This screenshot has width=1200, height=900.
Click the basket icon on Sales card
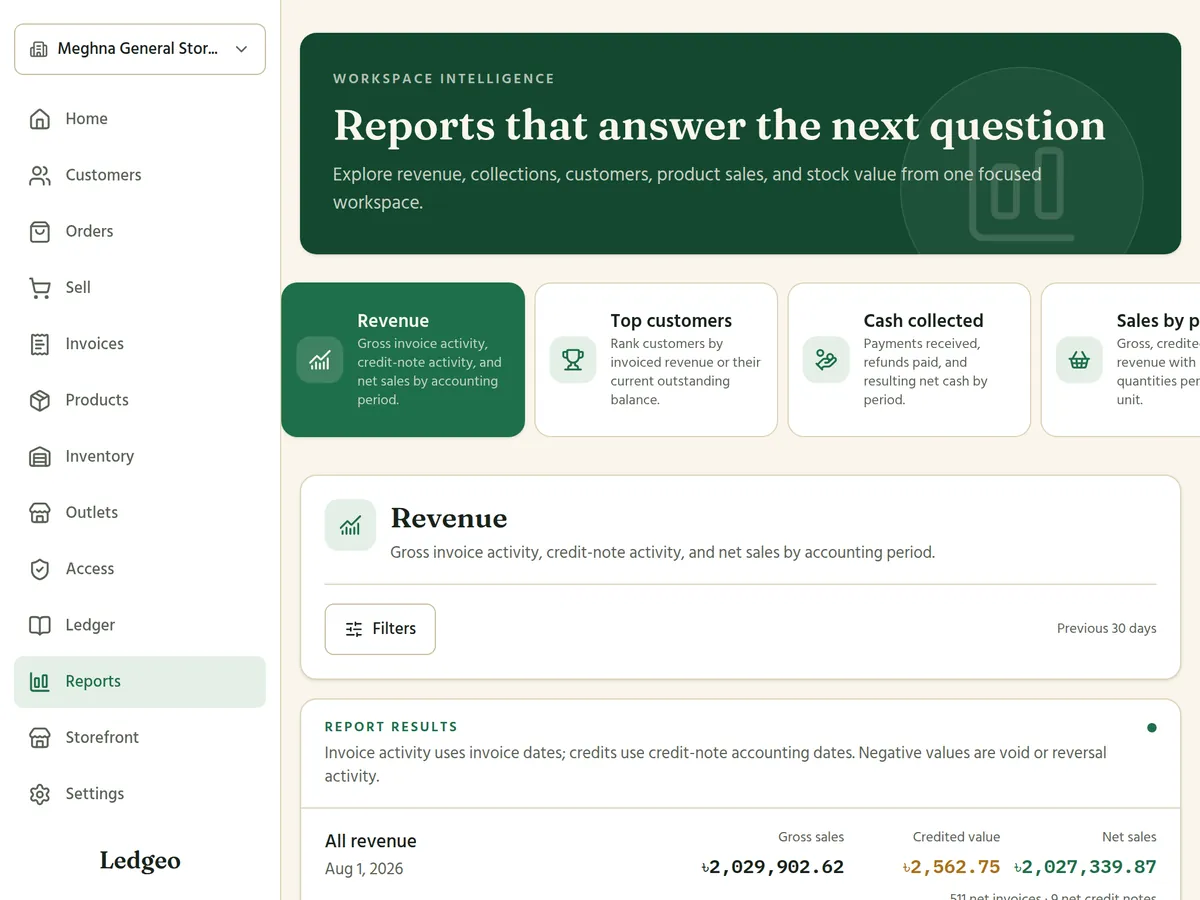click(1079, 360)
